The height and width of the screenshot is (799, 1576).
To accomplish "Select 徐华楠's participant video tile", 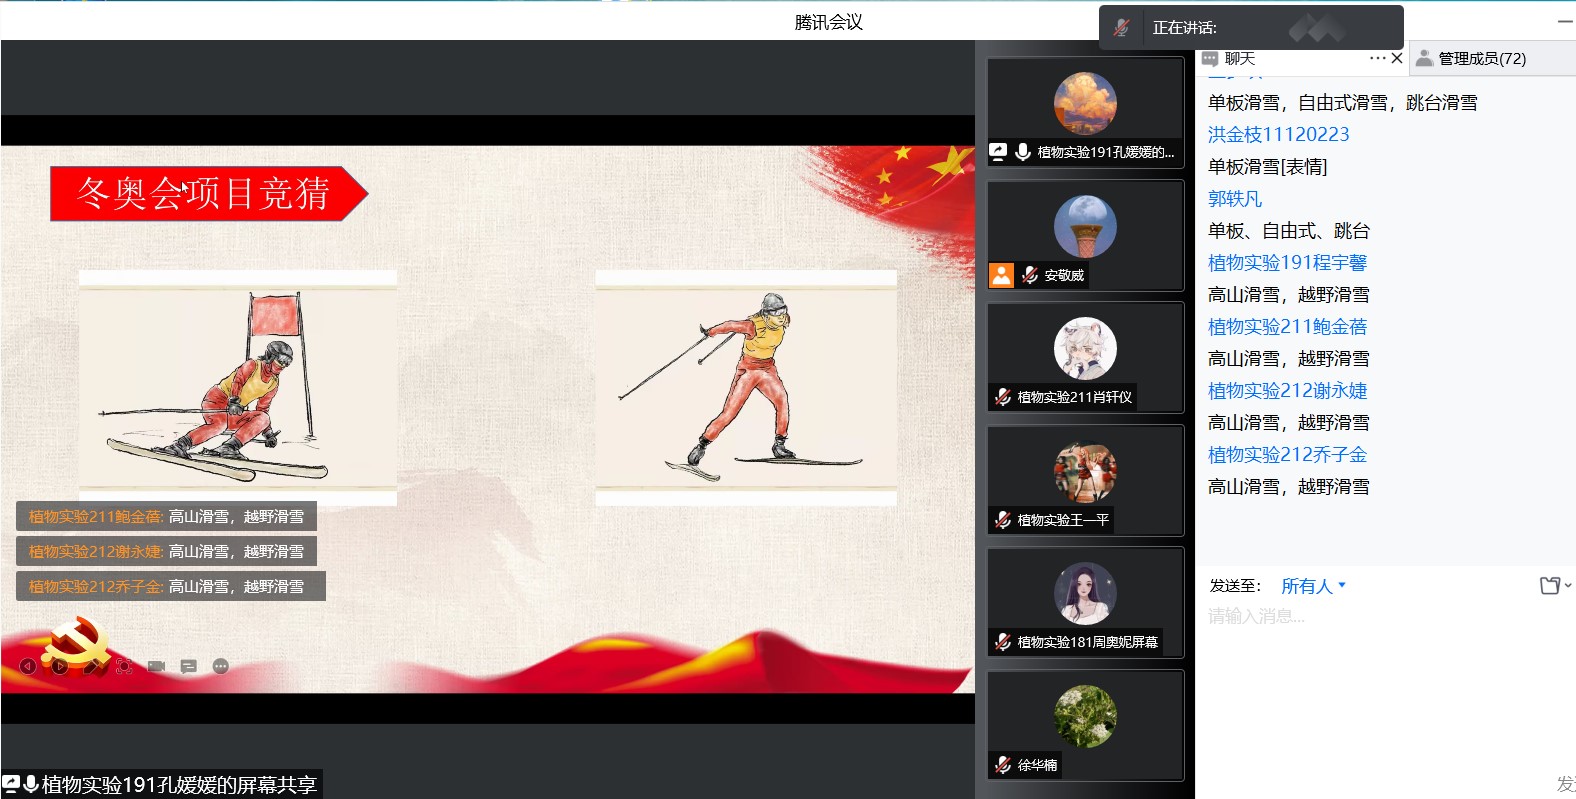I will point(1085,725).
